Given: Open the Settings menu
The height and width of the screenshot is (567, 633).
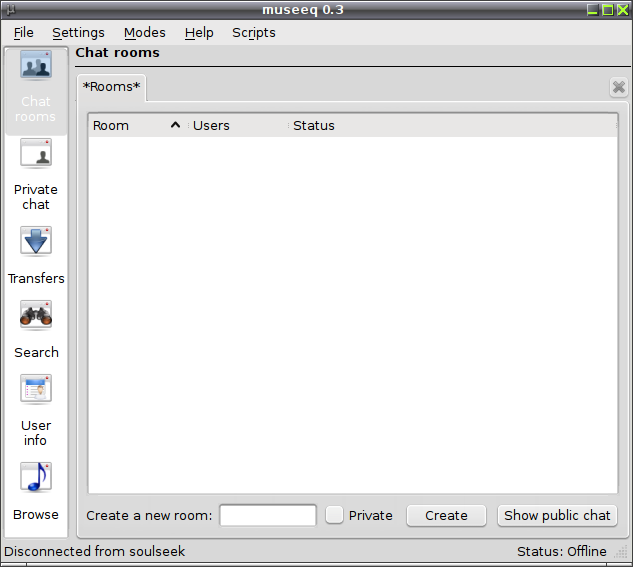Looking at the screenshot, I should pos(78,33).
